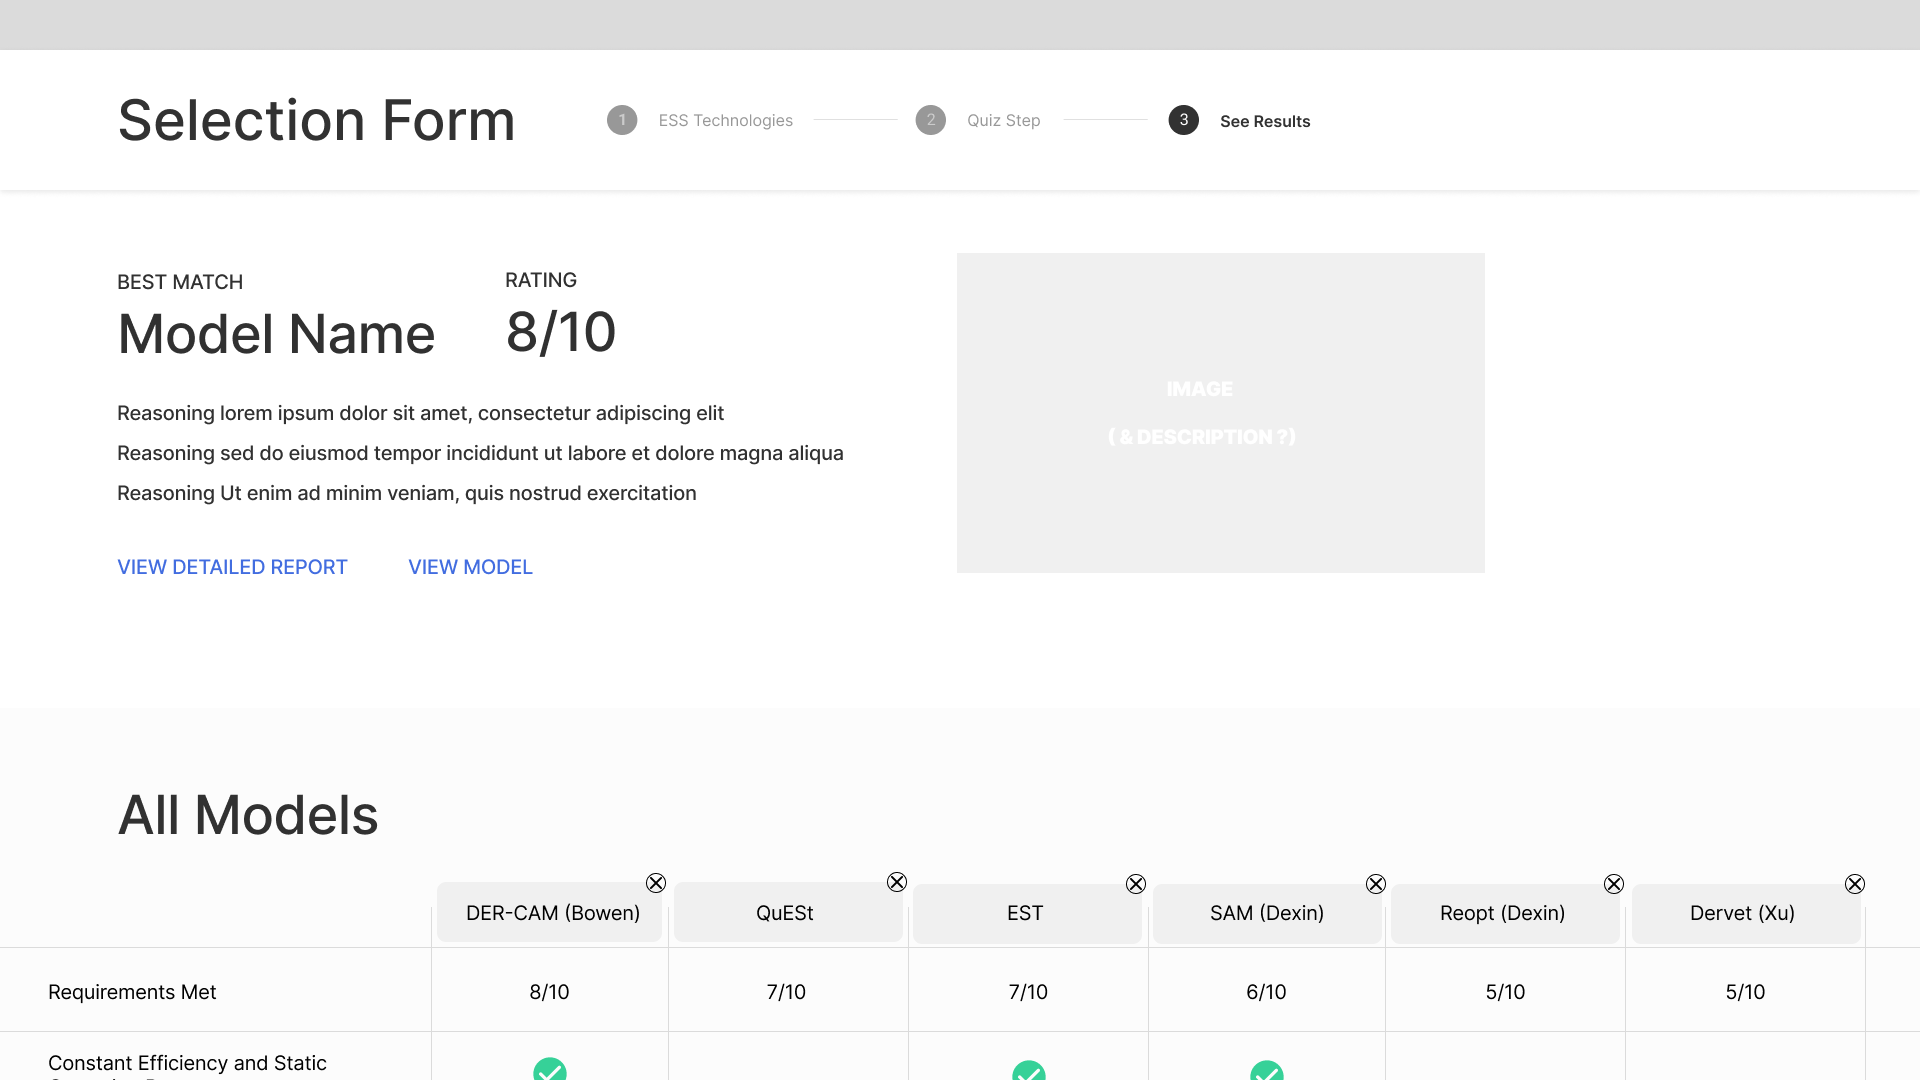Select the See Results step

pyautogui.click(x=1264, y=121)
